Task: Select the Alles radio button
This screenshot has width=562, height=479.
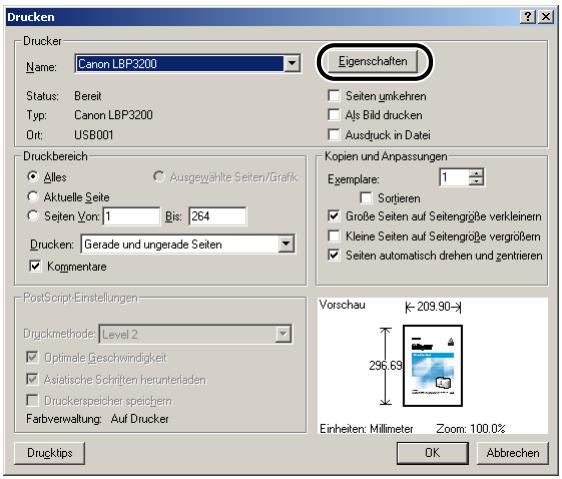Action: [33, 176]
